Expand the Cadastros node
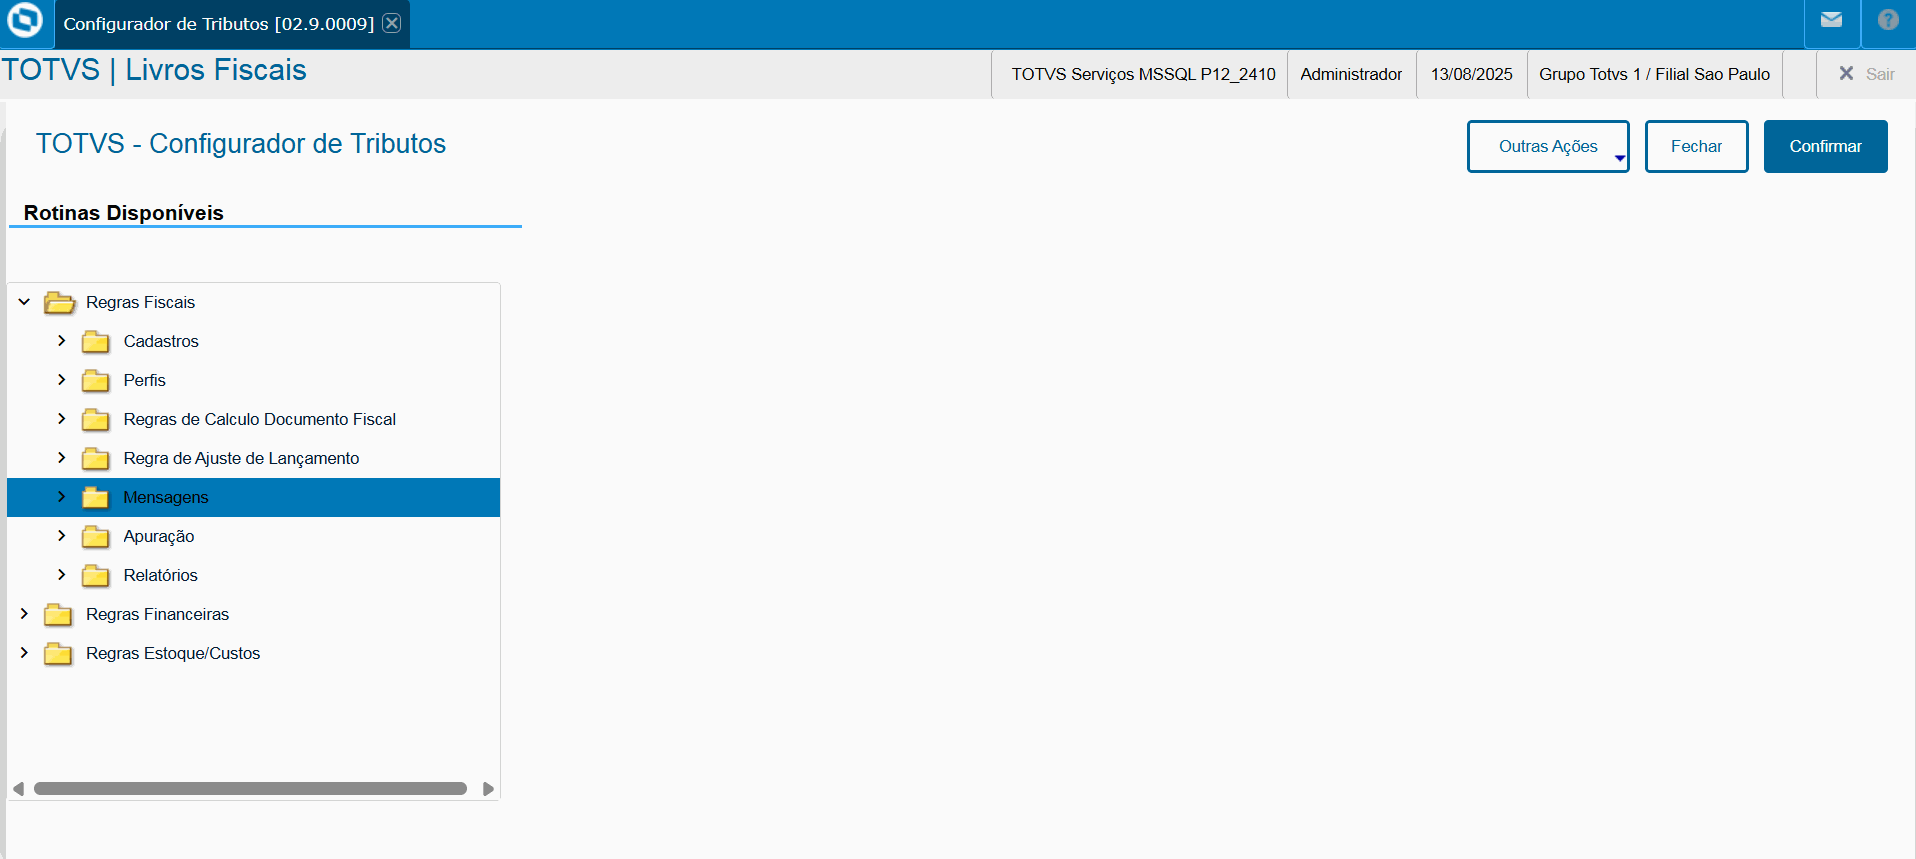This screenshot has height=859, width=1916. click(62, 341)
